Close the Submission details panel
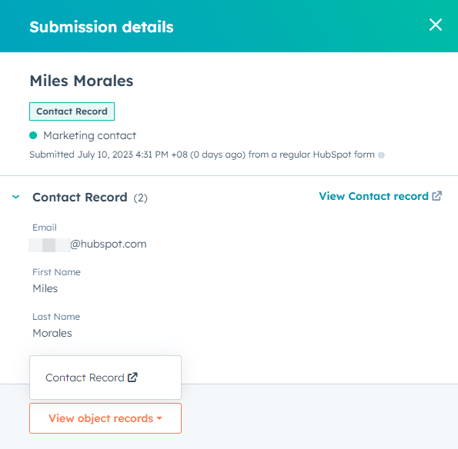The image size is (458, 449). [x=435, y=25]
